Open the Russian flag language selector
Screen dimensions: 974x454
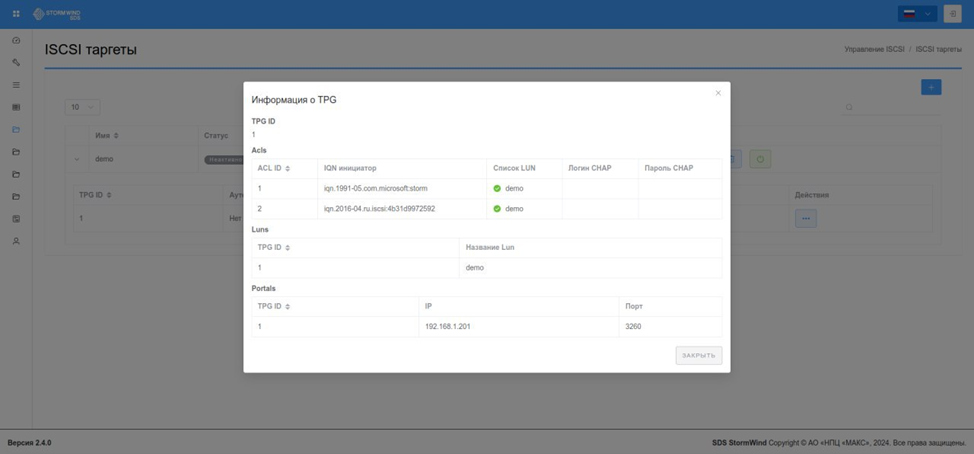coord(917,14)
